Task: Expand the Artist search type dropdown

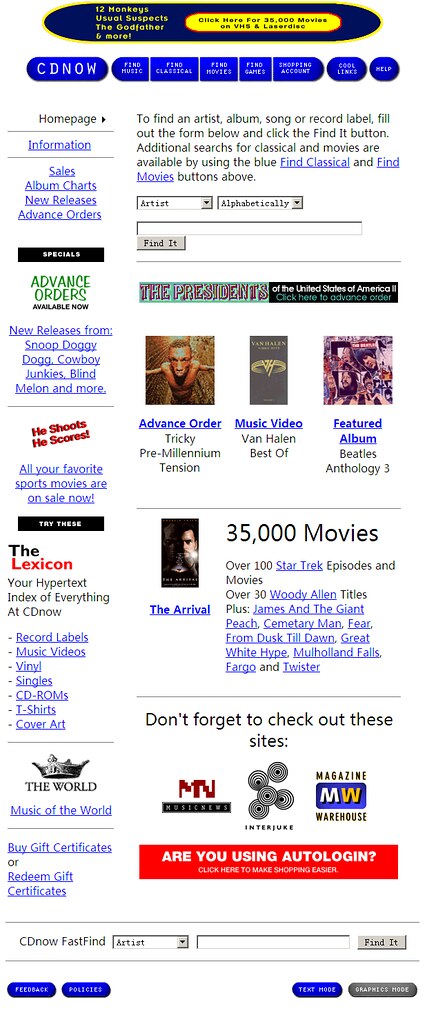Action: pyautogui.click(x=175, y=203)
